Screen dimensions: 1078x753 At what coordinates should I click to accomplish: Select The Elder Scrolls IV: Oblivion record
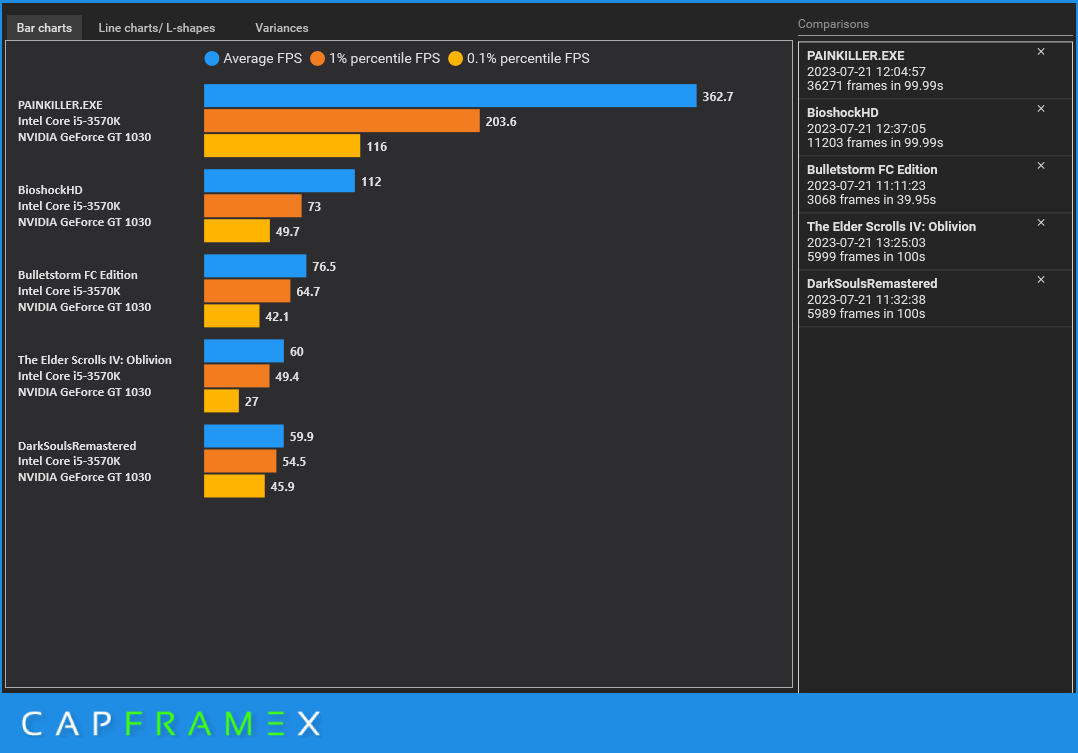point(935,241)
